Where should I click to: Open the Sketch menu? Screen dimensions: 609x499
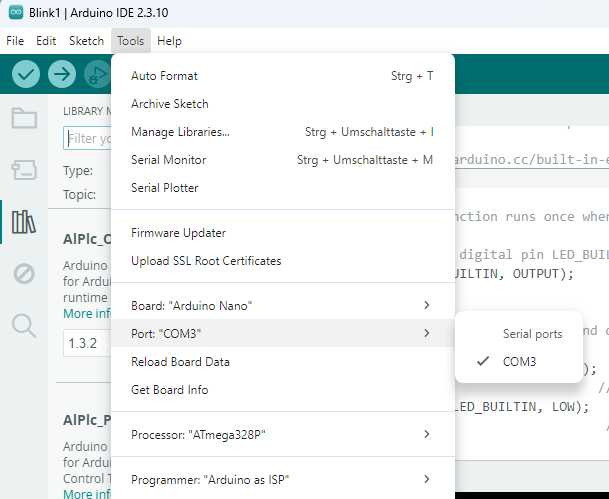point(86,41)
